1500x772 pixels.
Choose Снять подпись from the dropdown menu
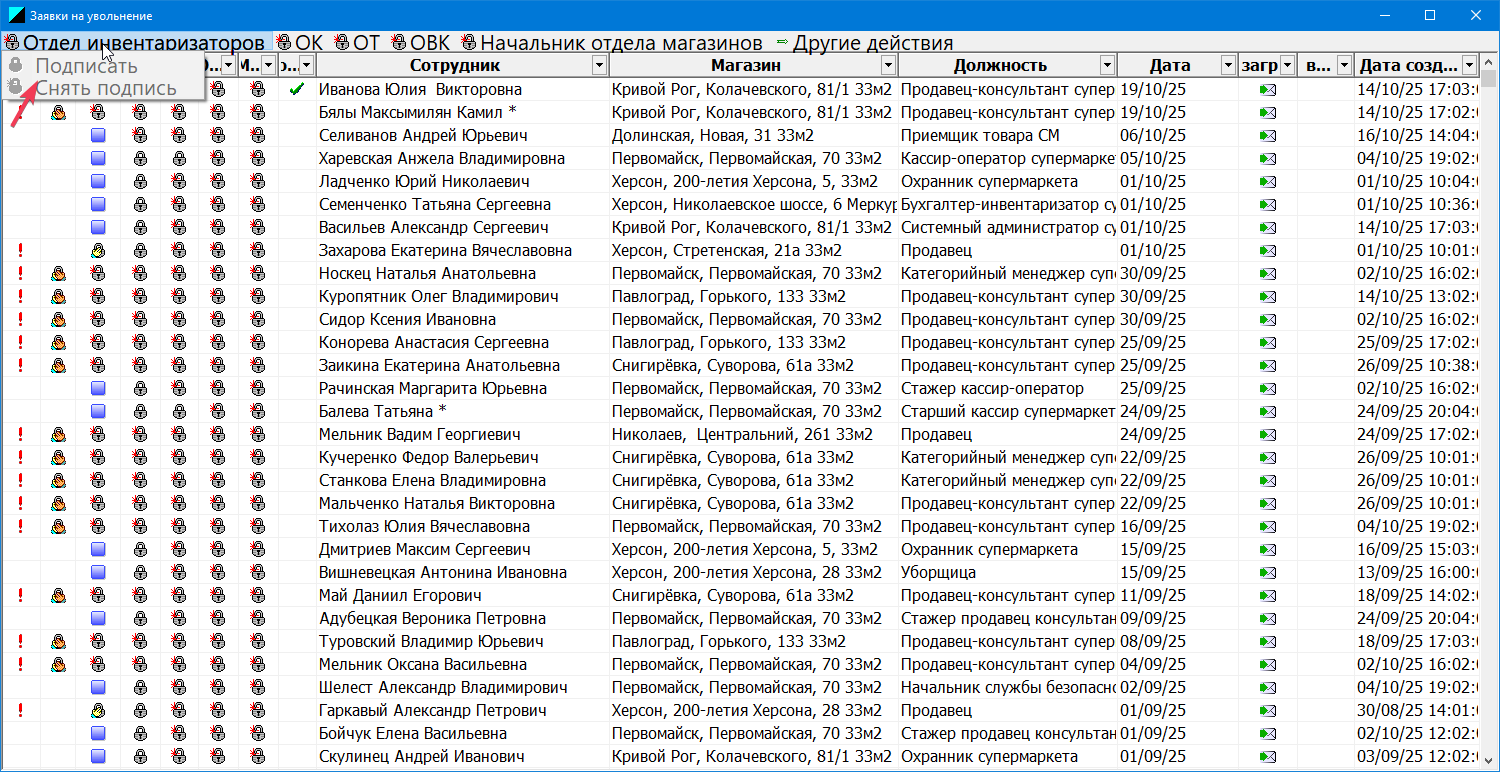pos(105,88)
